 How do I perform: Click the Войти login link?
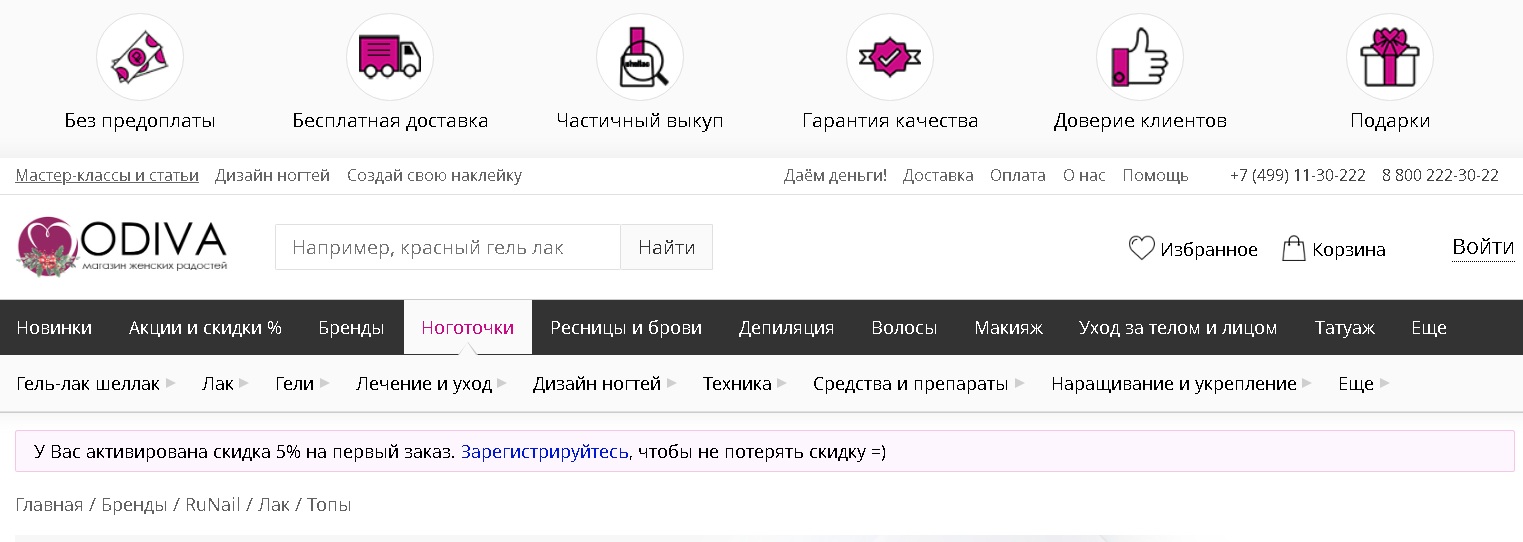point(1482,247)
